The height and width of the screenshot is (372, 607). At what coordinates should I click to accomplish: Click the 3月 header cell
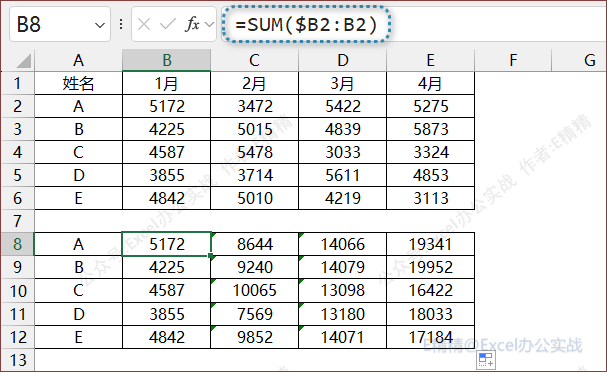coord(343,83)
